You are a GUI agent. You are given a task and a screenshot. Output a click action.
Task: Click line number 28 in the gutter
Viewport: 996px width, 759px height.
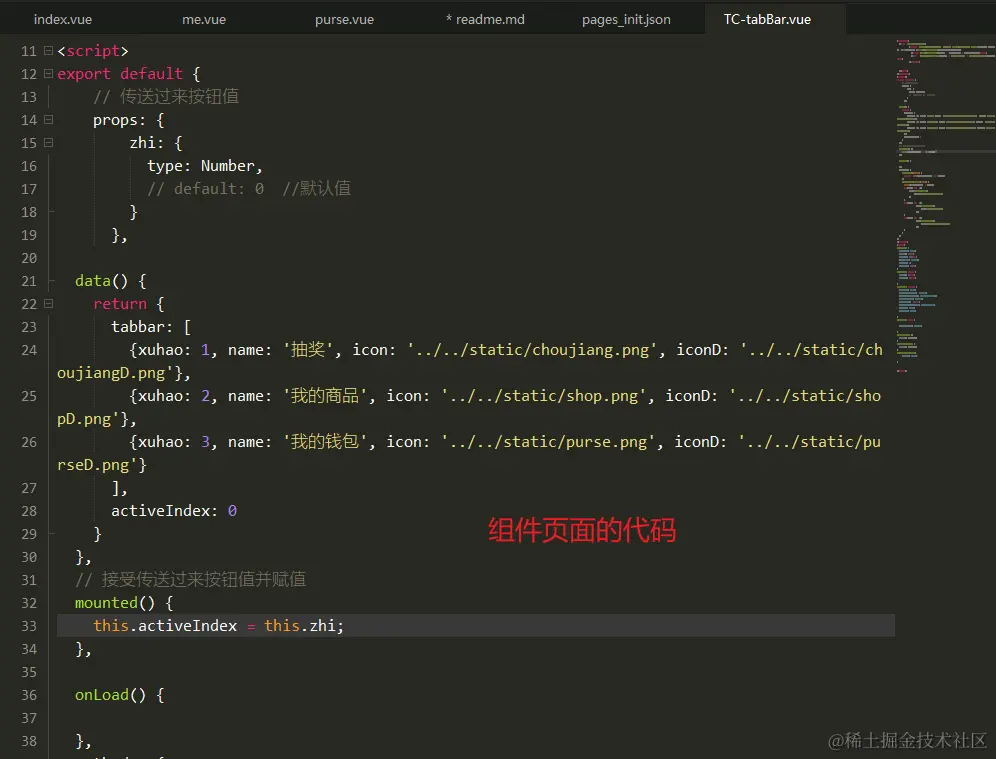click(29, 511)
